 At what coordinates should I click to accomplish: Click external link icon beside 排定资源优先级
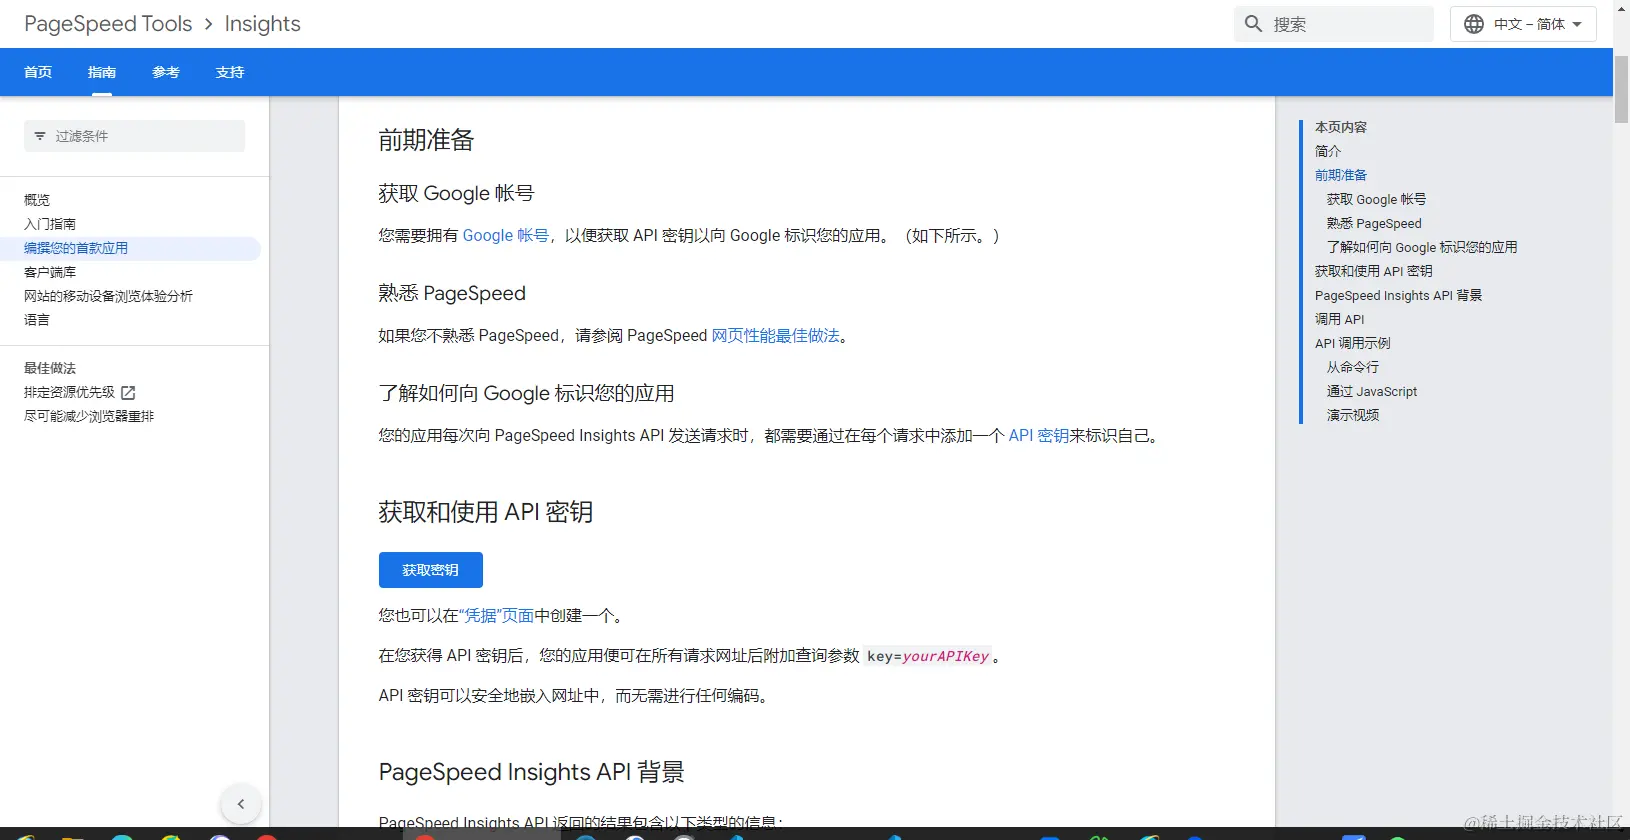click(x=128, y=393)
